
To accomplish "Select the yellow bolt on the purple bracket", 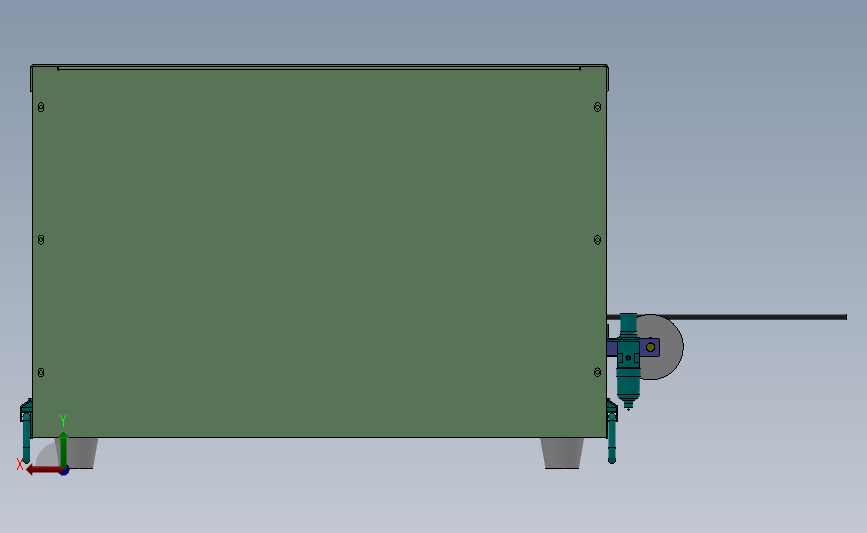I will (651, 347).
